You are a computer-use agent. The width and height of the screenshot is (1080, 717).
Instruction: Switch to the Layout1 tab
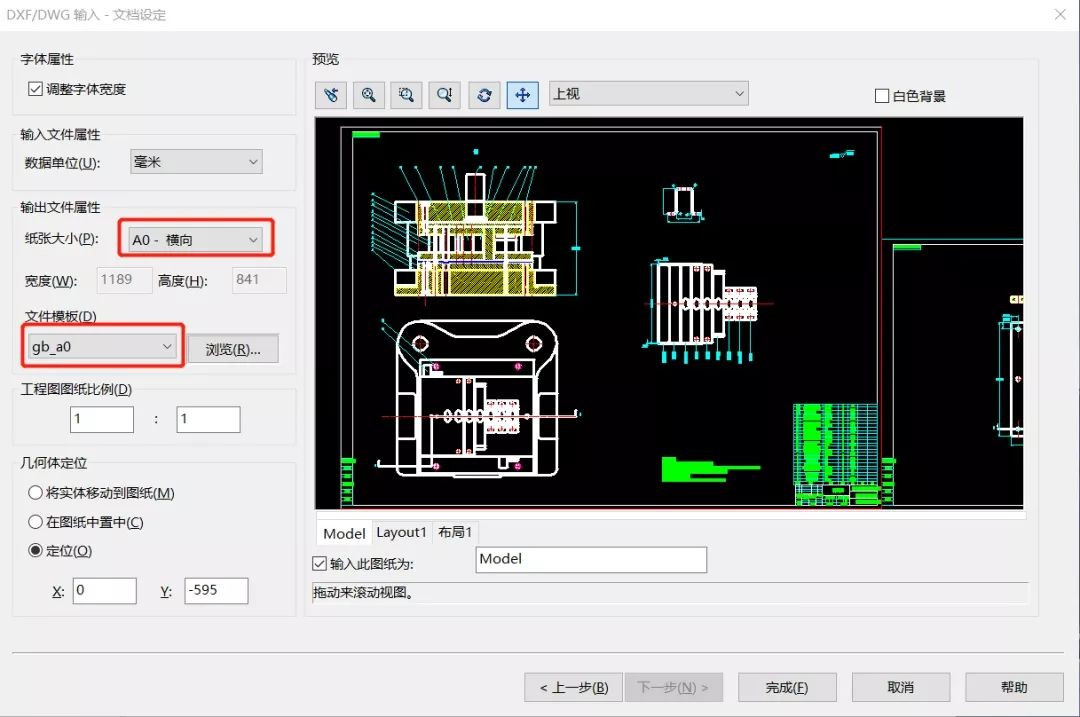tap(401, 533)
